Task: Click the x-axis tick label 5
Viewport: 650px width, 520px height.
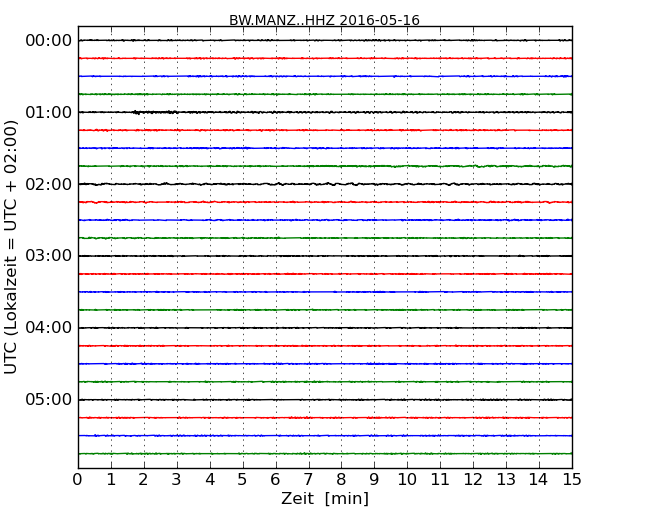Action: [242, 480]
